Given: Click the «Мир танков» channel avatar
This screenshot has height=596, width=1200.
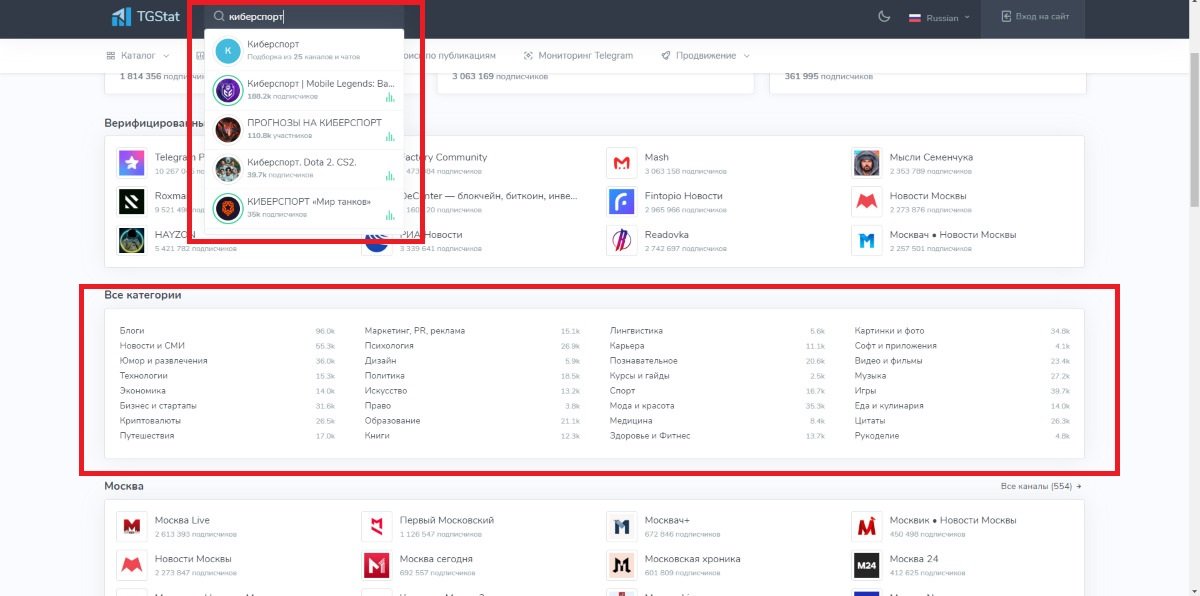Looking at the screenshot, I should tap(228, 207).
